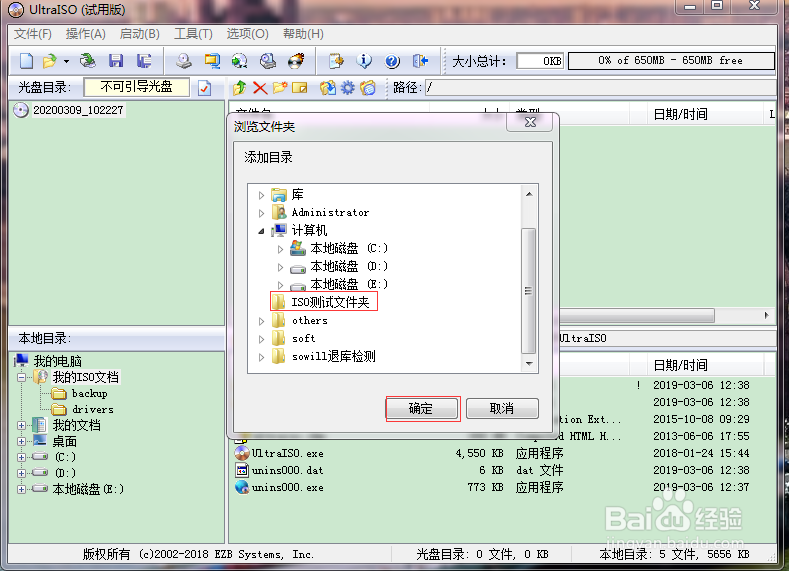Click the Rename label icon

coord(299,88)
